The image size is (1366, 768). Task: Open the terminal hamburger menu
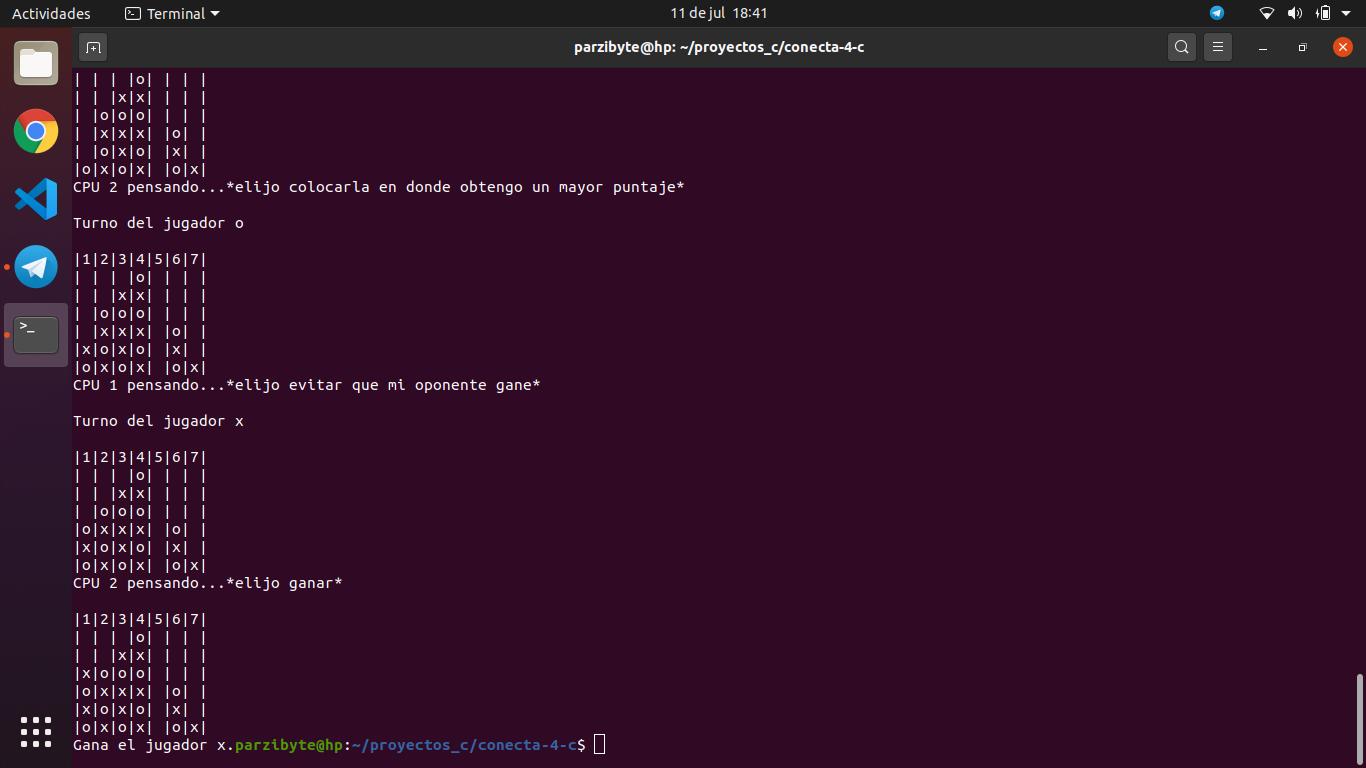1217,47
